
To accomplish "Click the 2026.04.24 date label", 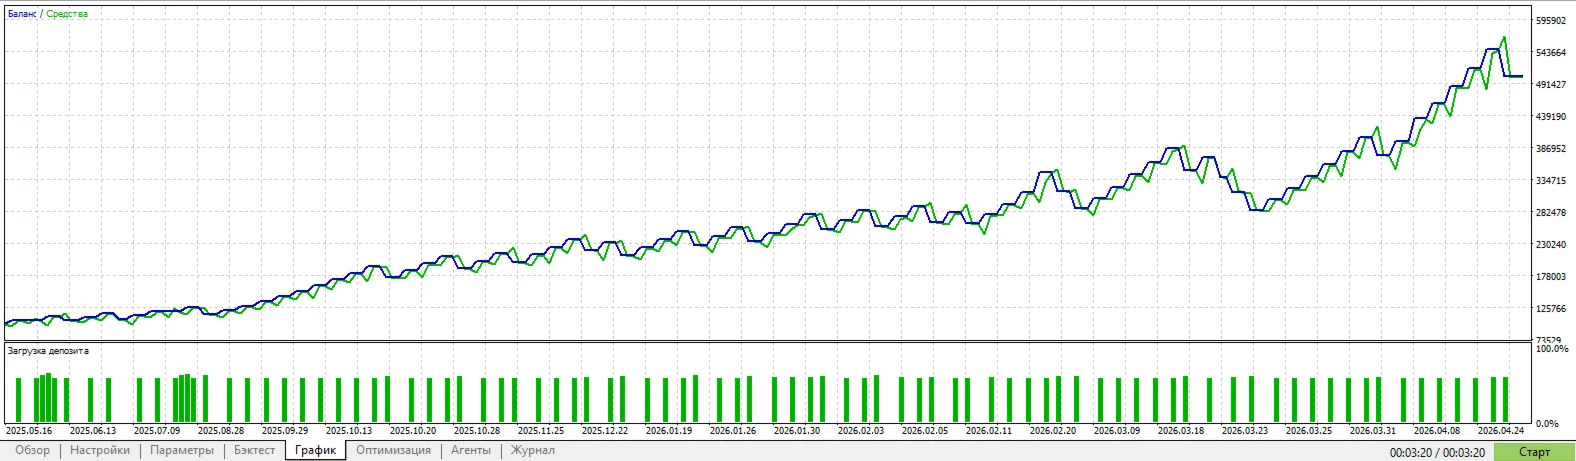I will coord(1501,431).
